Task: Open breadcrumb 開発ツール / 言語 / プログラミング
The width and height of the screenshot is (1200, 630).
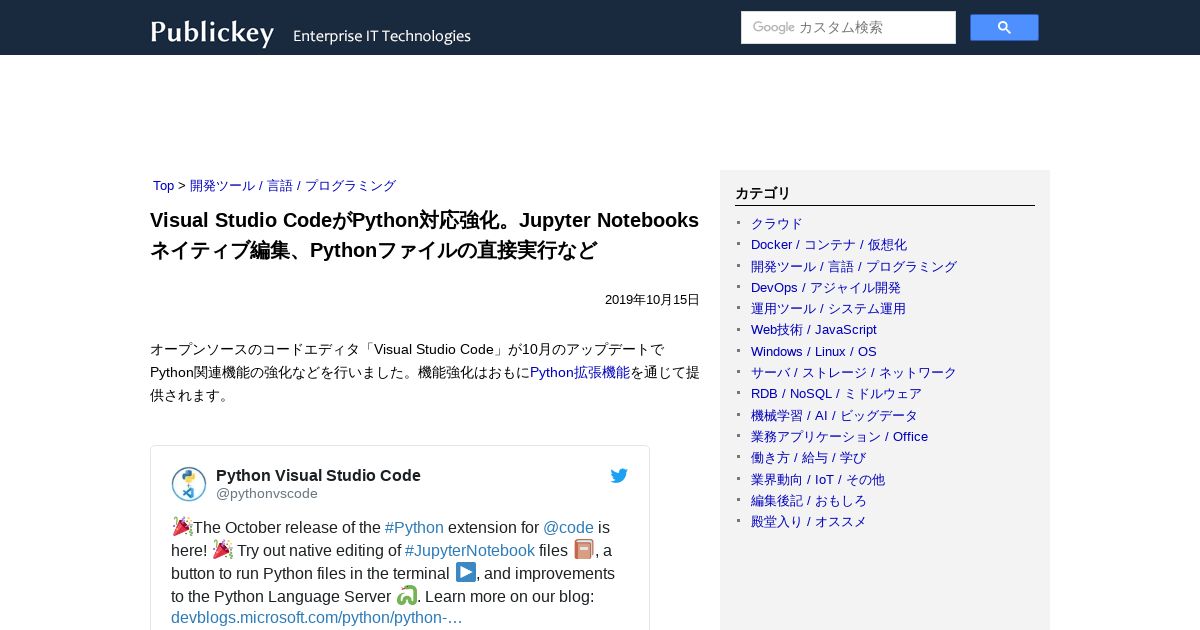Action: (293, 186)
